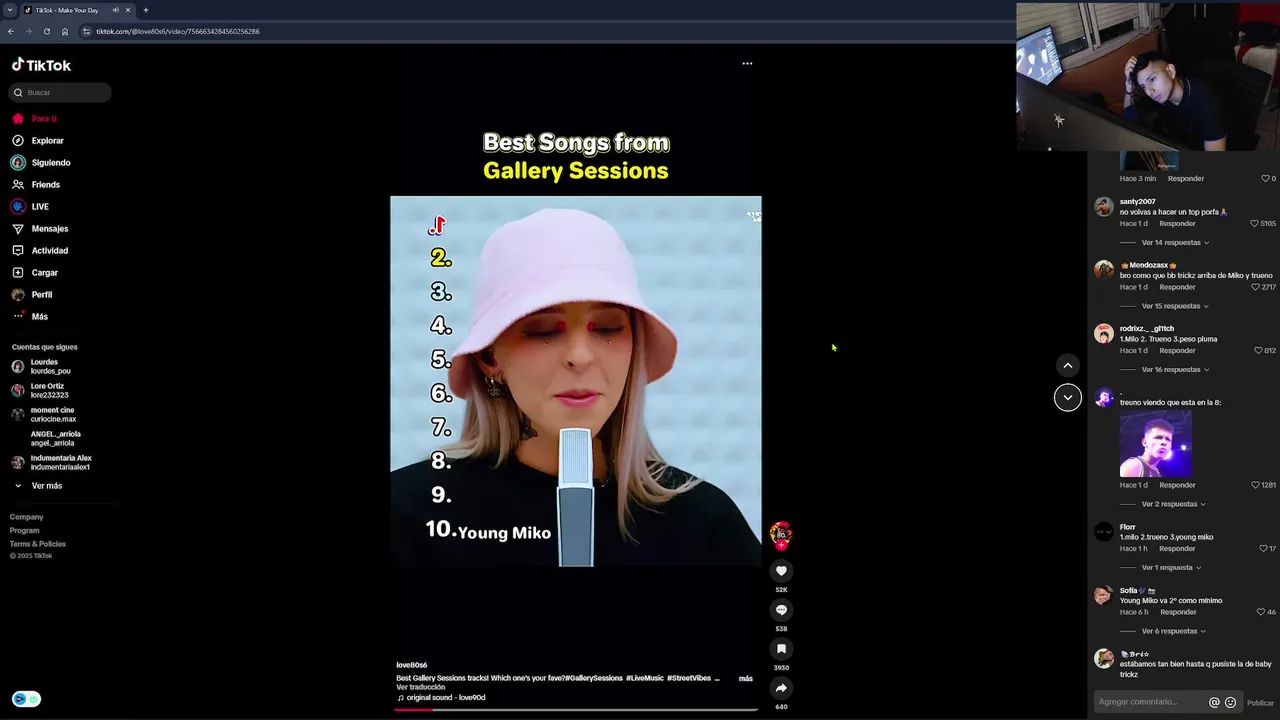This screenshot has height=720, width=1280.
Task: Open the Más menu with three dots
Action: (30, 317)
